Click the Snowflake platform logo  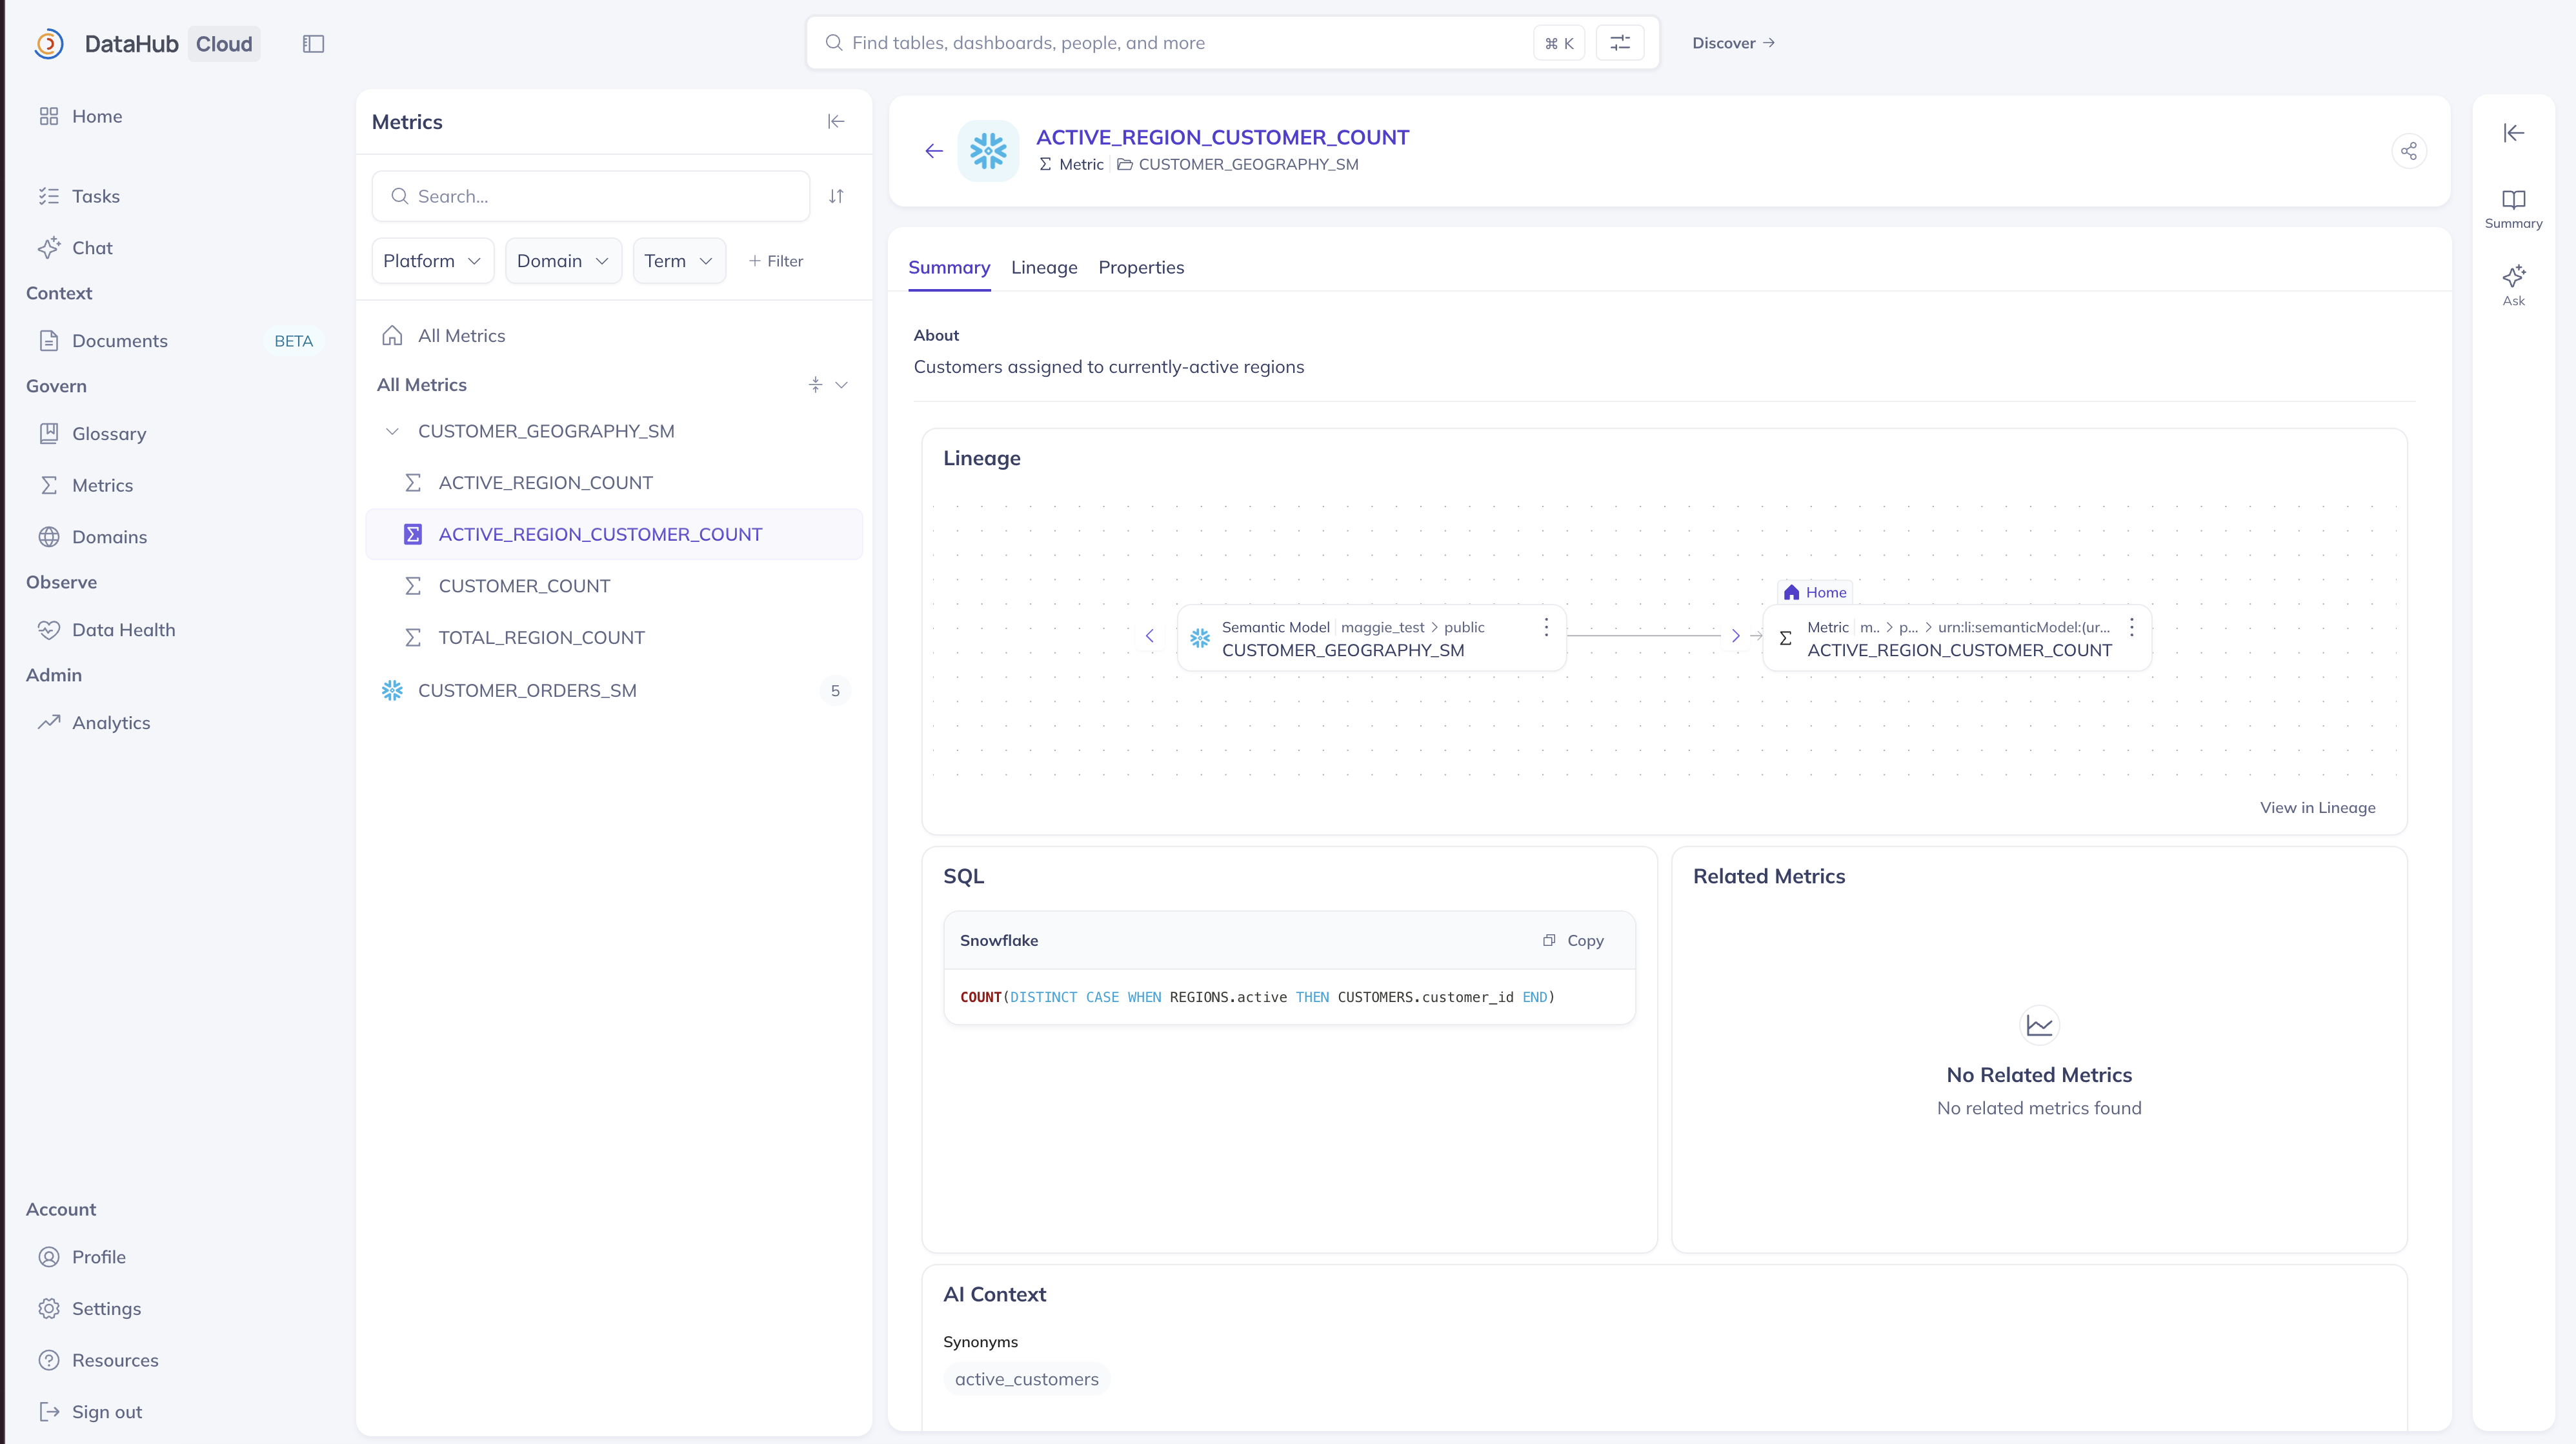pyautogui.click(x=988, y=151)
